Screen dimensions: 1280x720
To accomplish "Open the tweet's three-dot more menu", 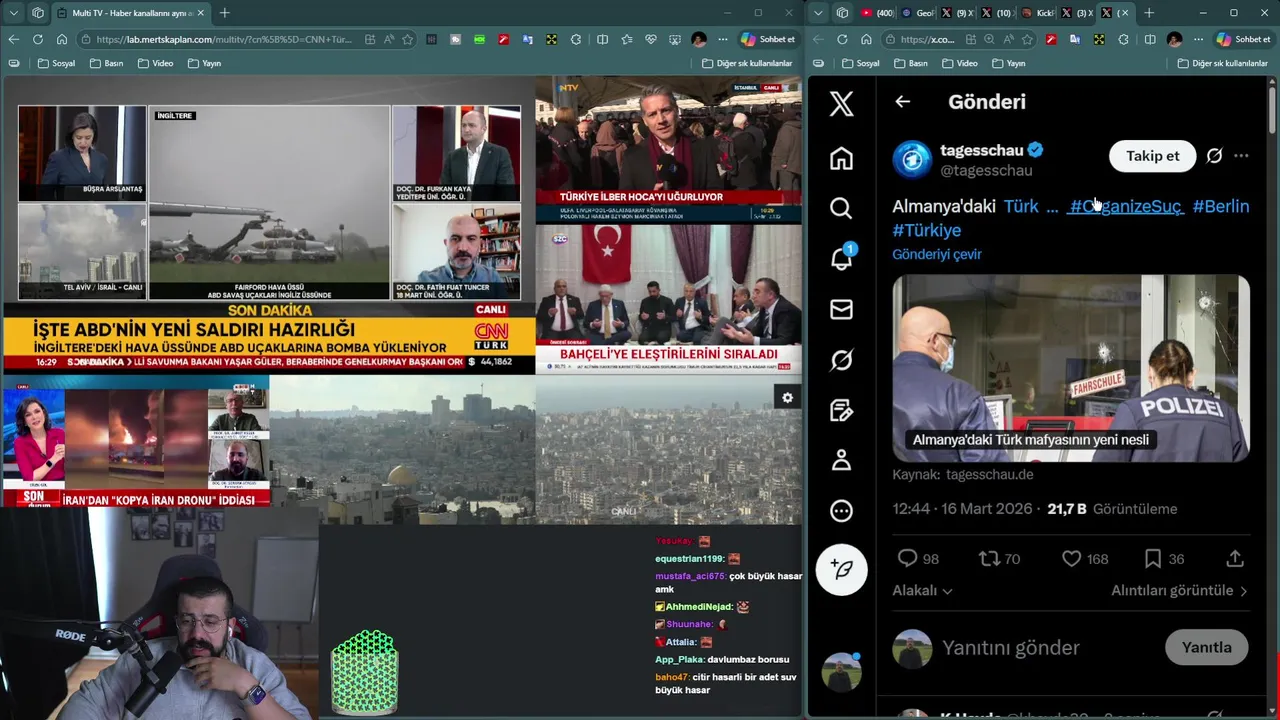I will [1241, 156].
